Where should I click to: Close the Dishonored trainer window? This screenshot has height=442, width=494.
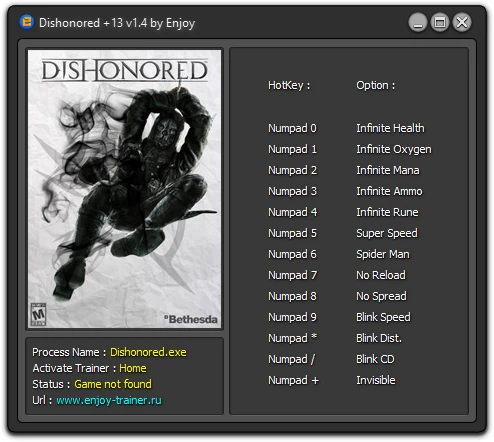pyautogui.click(x=462, y=23)
